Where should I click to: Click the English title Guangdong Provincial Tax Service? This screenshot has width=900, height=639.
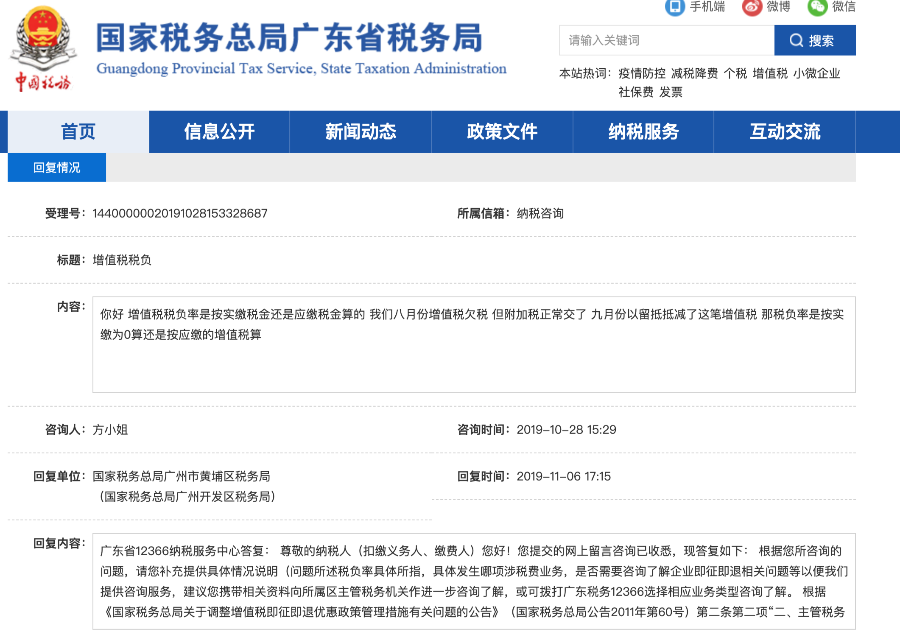(301, 68)
